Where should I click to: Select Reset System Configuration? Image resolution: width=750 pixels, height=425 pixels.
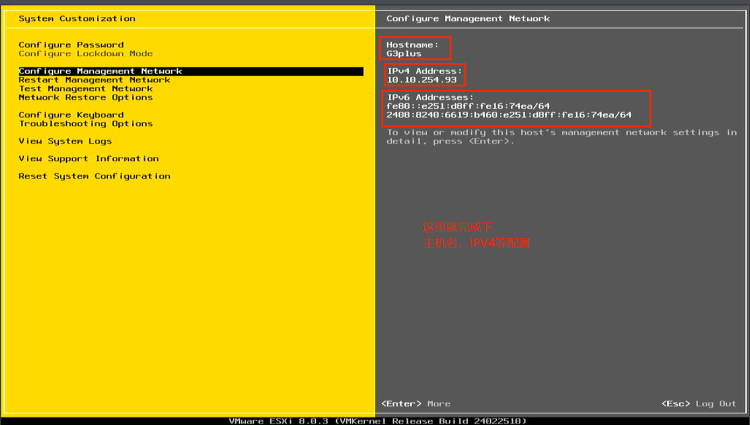click(94, 176)
